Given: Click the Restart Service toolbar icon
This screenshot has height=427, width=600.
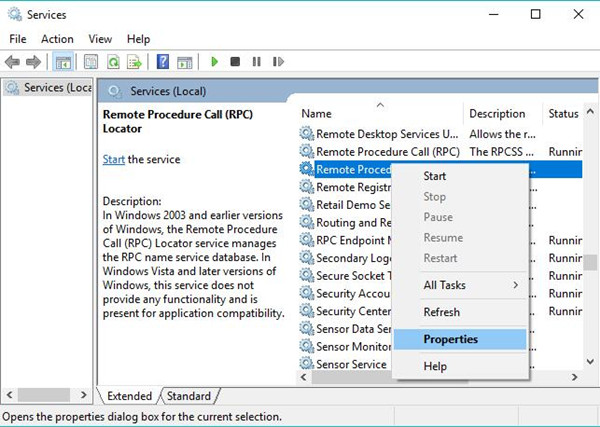Looking at the screenshot, I should tap(278, 62).
